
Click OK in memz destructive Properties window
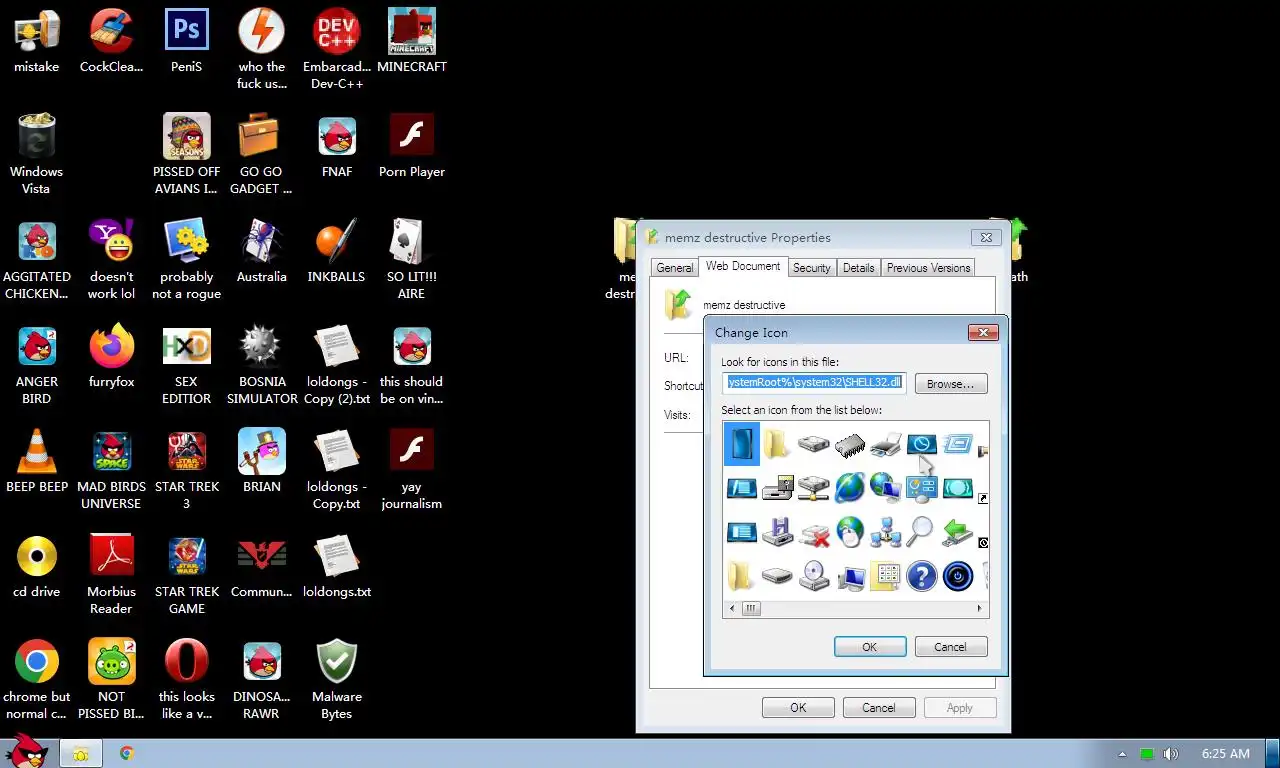[798, 708]
